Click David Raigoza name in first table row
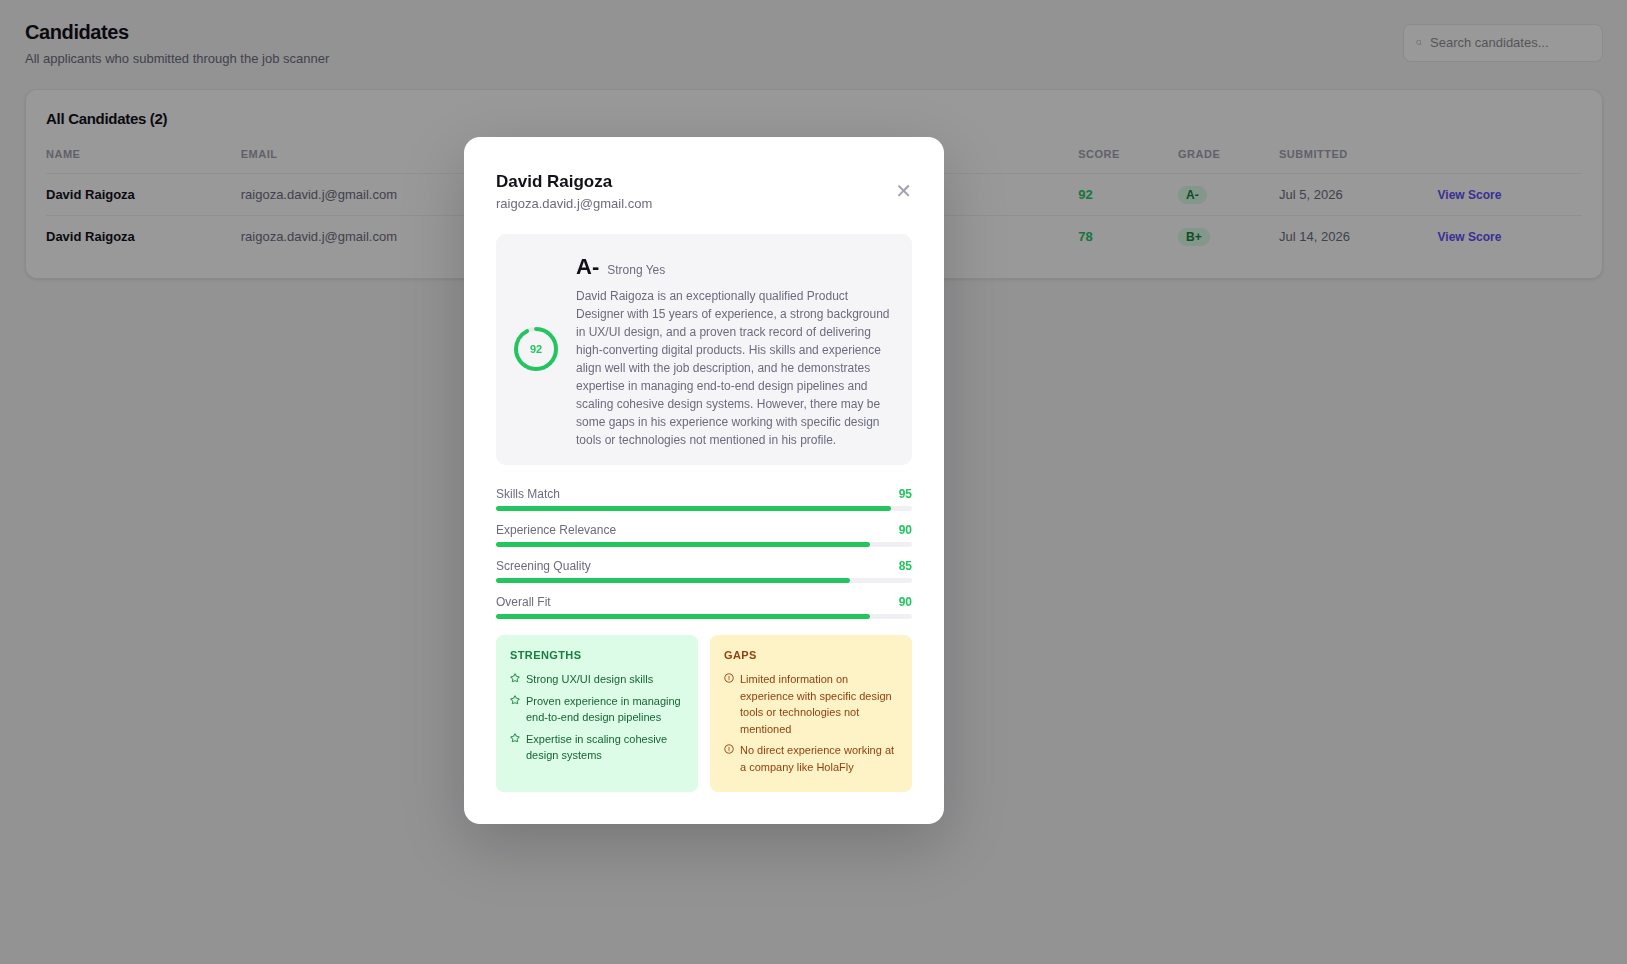This screenshot has height=964, width=1627. 90,195
